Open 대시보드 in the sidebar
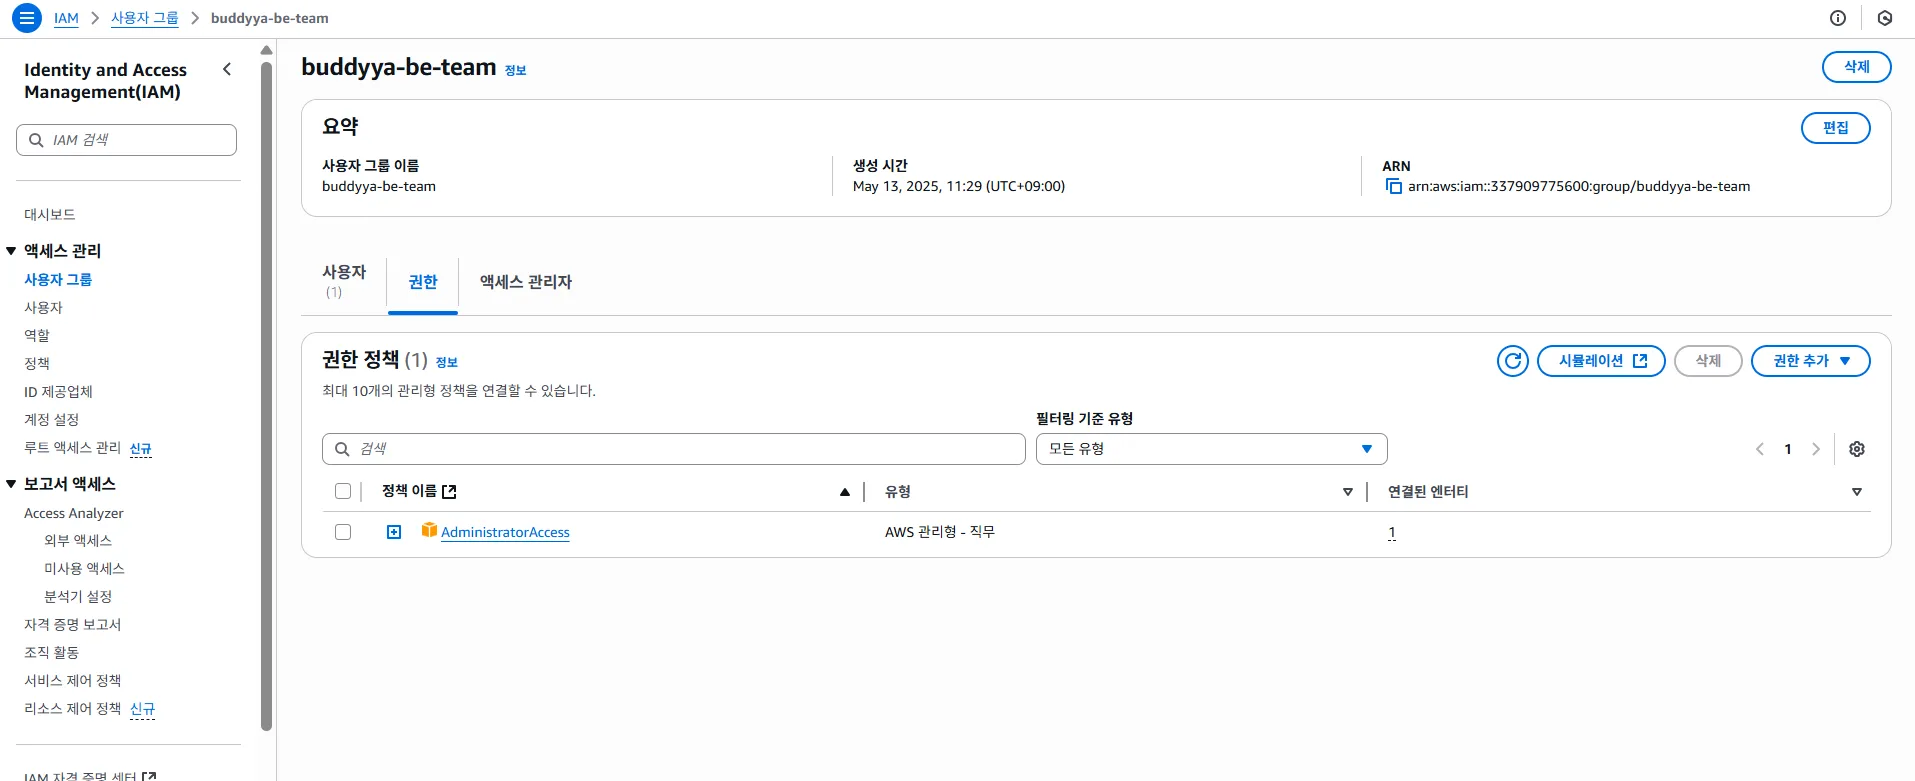The image size is (1915, 781). pos(50,215)
